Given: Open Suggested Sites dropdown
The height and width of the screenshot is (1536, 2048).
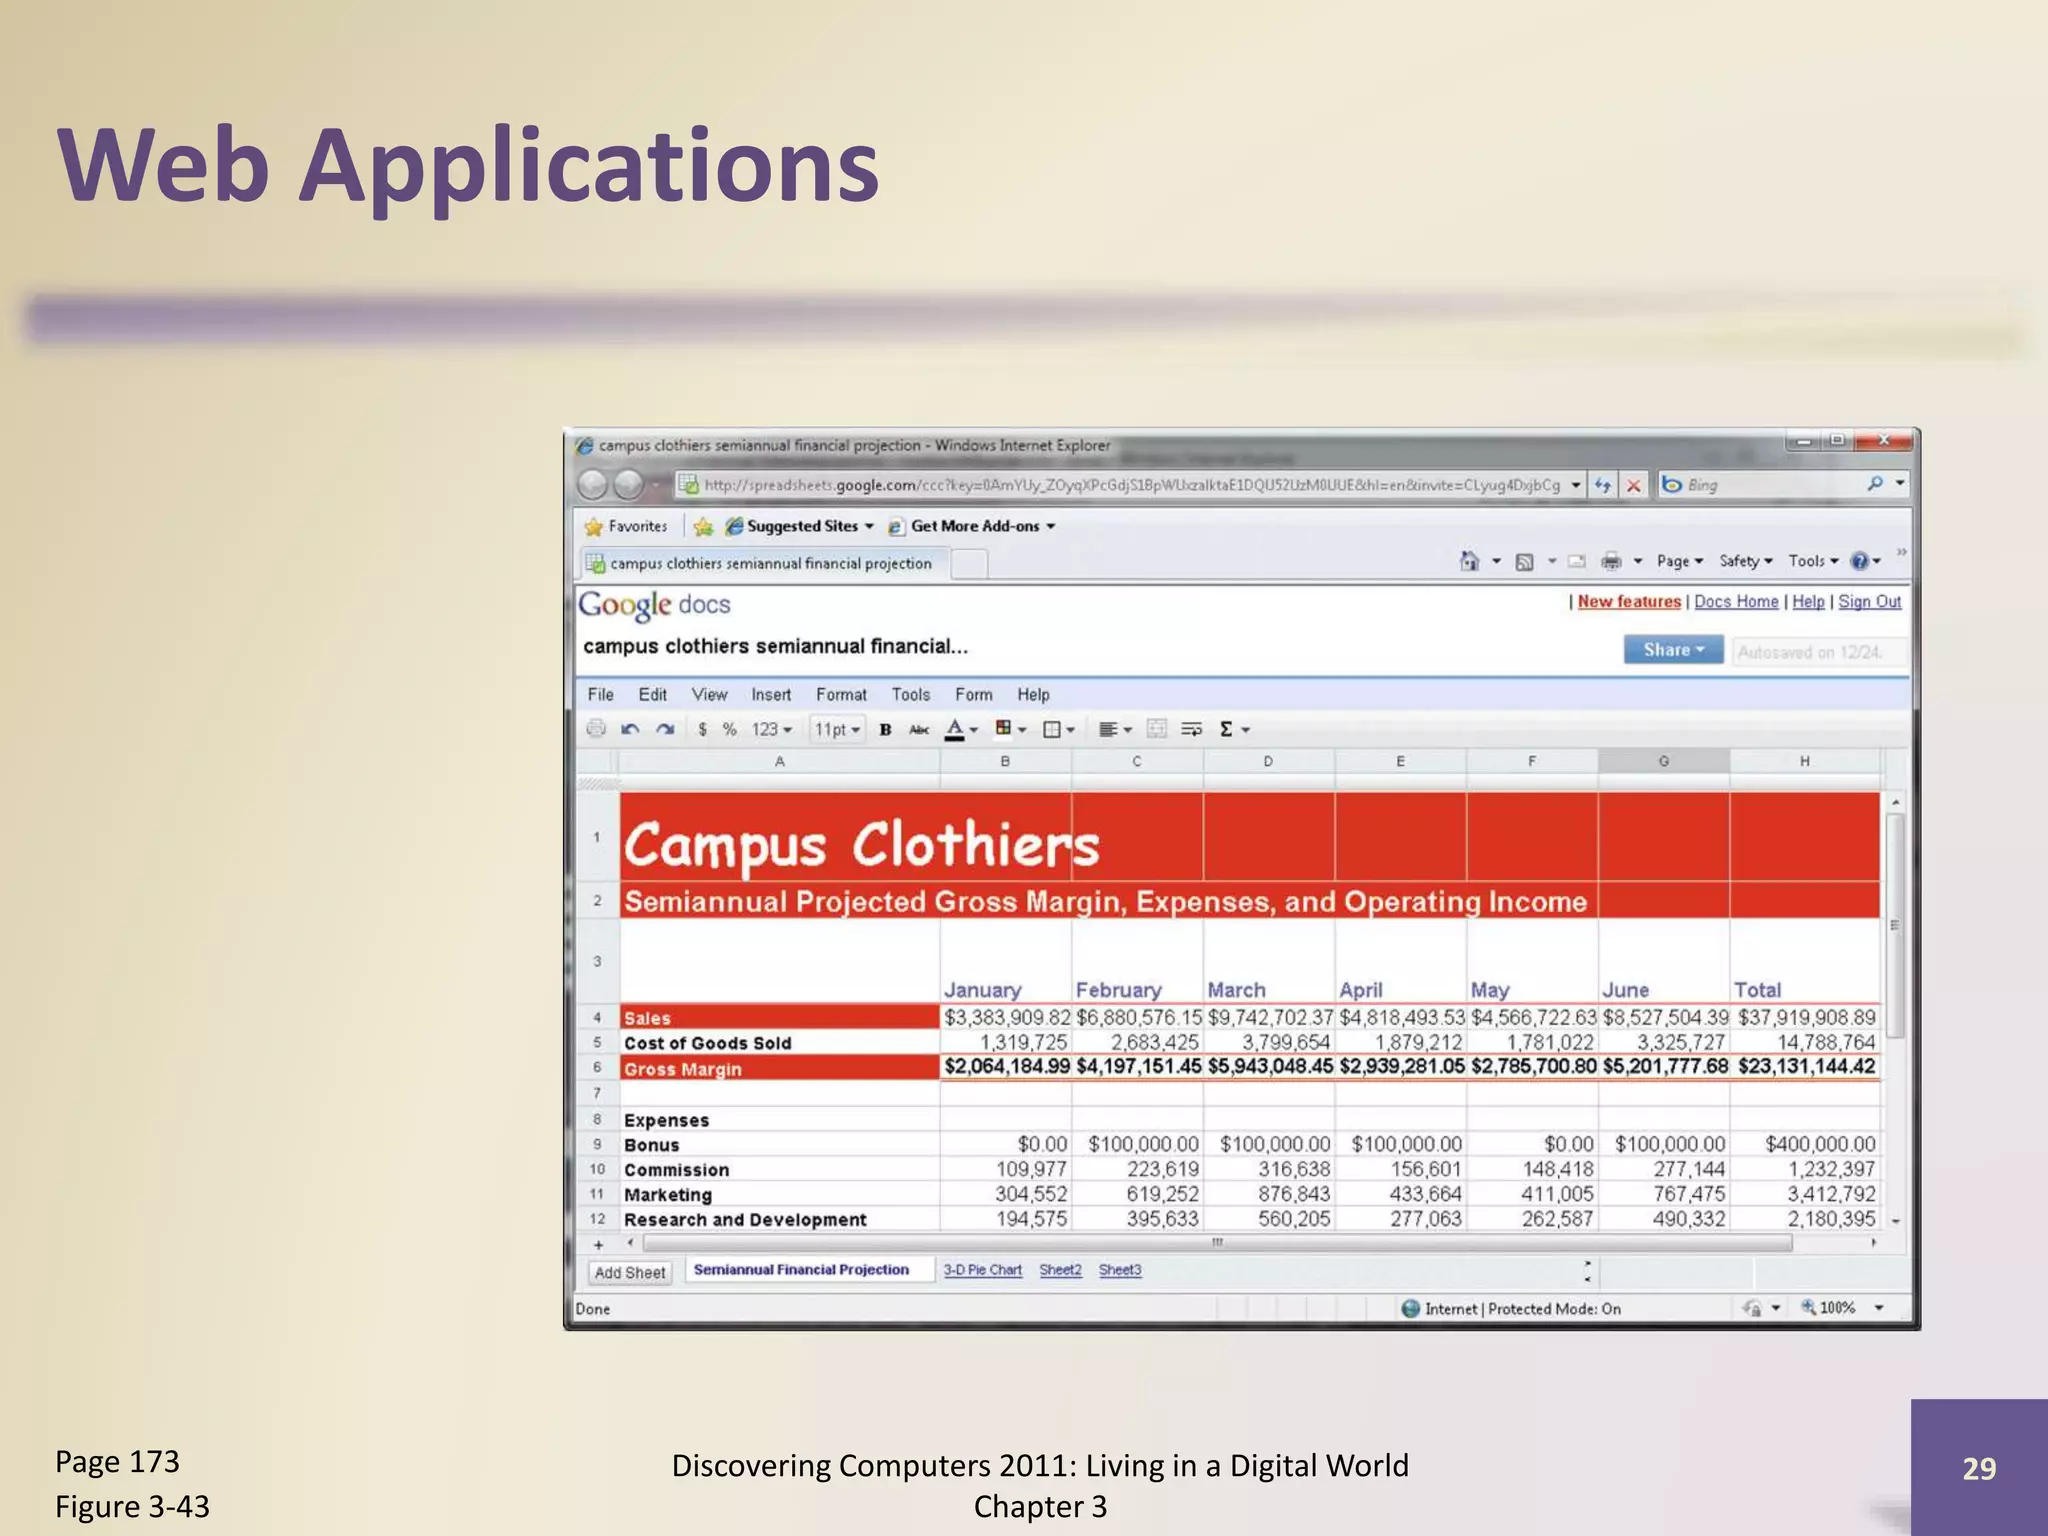Looking at the screenshot, I should [x=800, y=526].
